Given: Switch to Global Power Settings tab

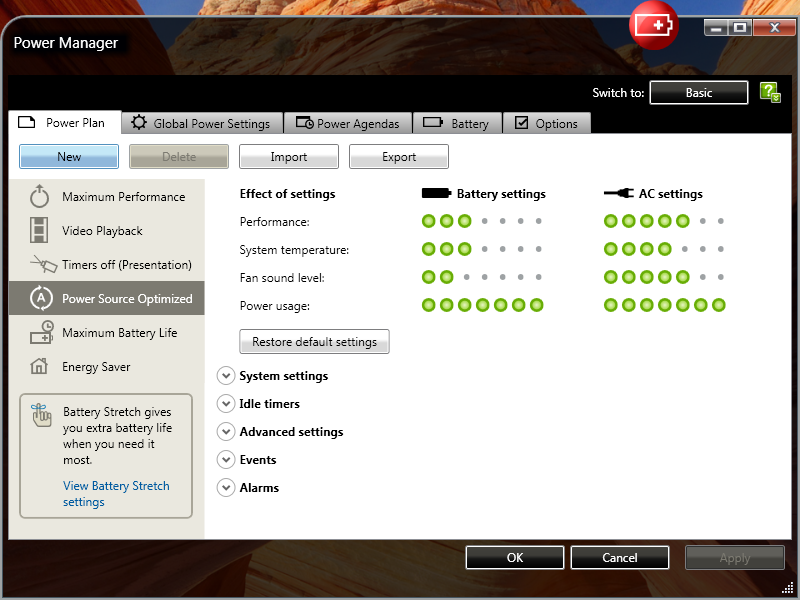Looking at the screenshot, I should click(x=201, y=124).
